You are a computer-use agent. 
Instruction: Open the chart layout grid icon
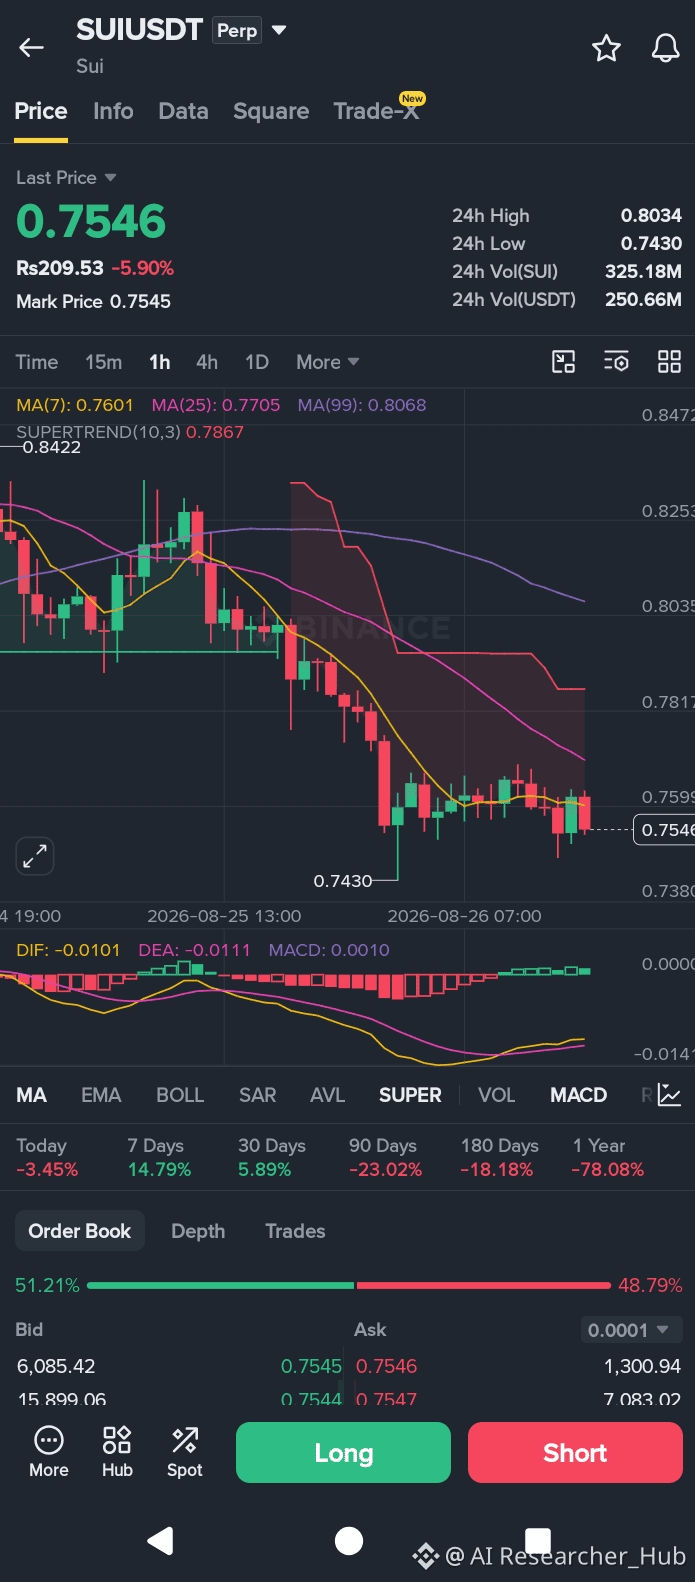point(669,362)
